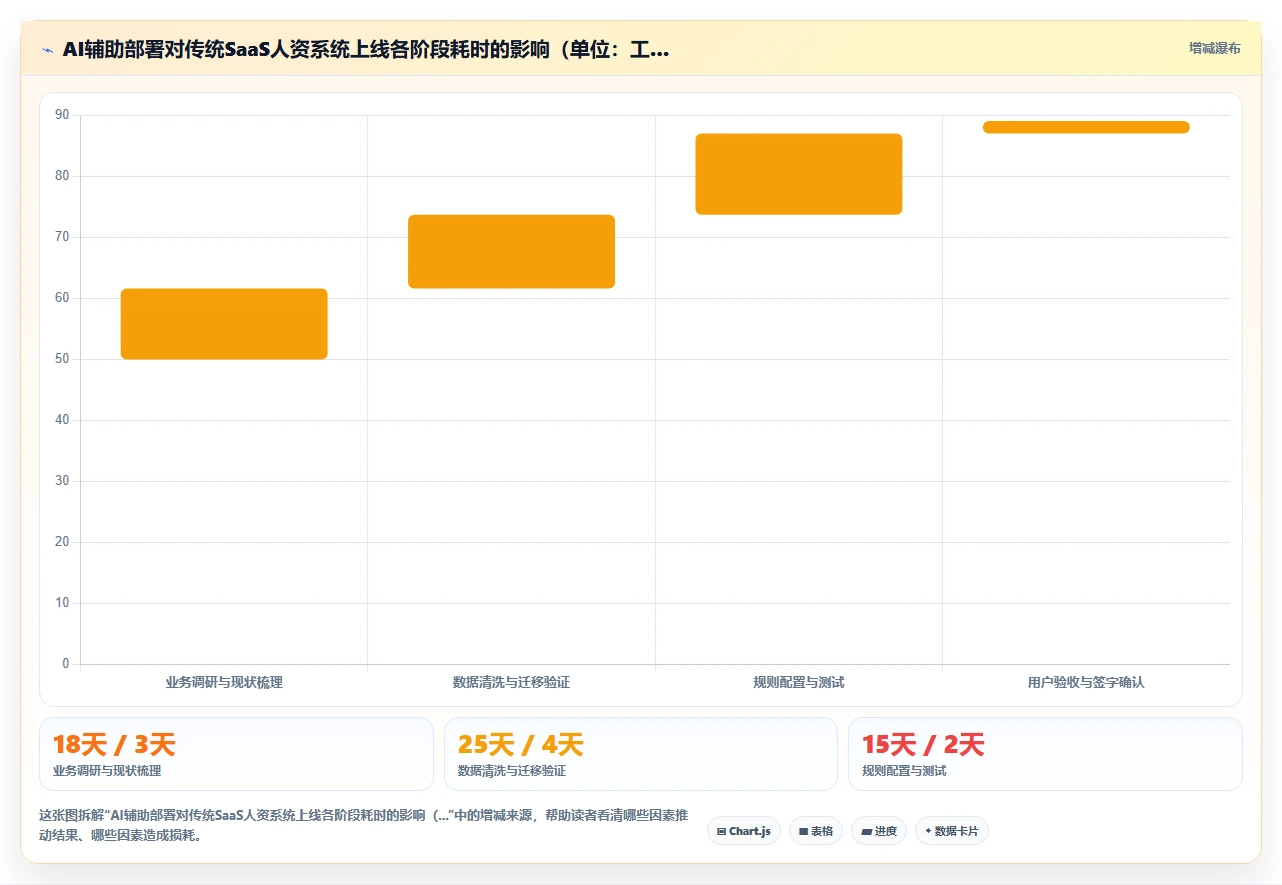Click 规则配置与测试 caption in the third card

[904, 771]
